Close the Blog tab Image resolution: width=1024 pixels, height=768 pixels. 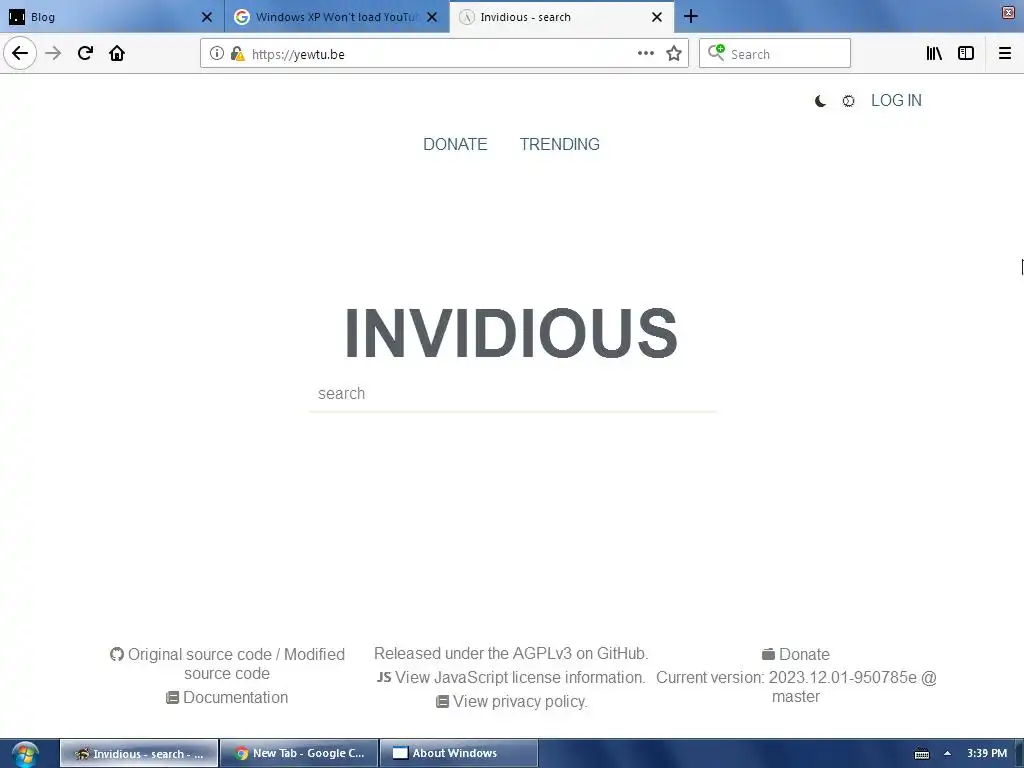point(206,17)
